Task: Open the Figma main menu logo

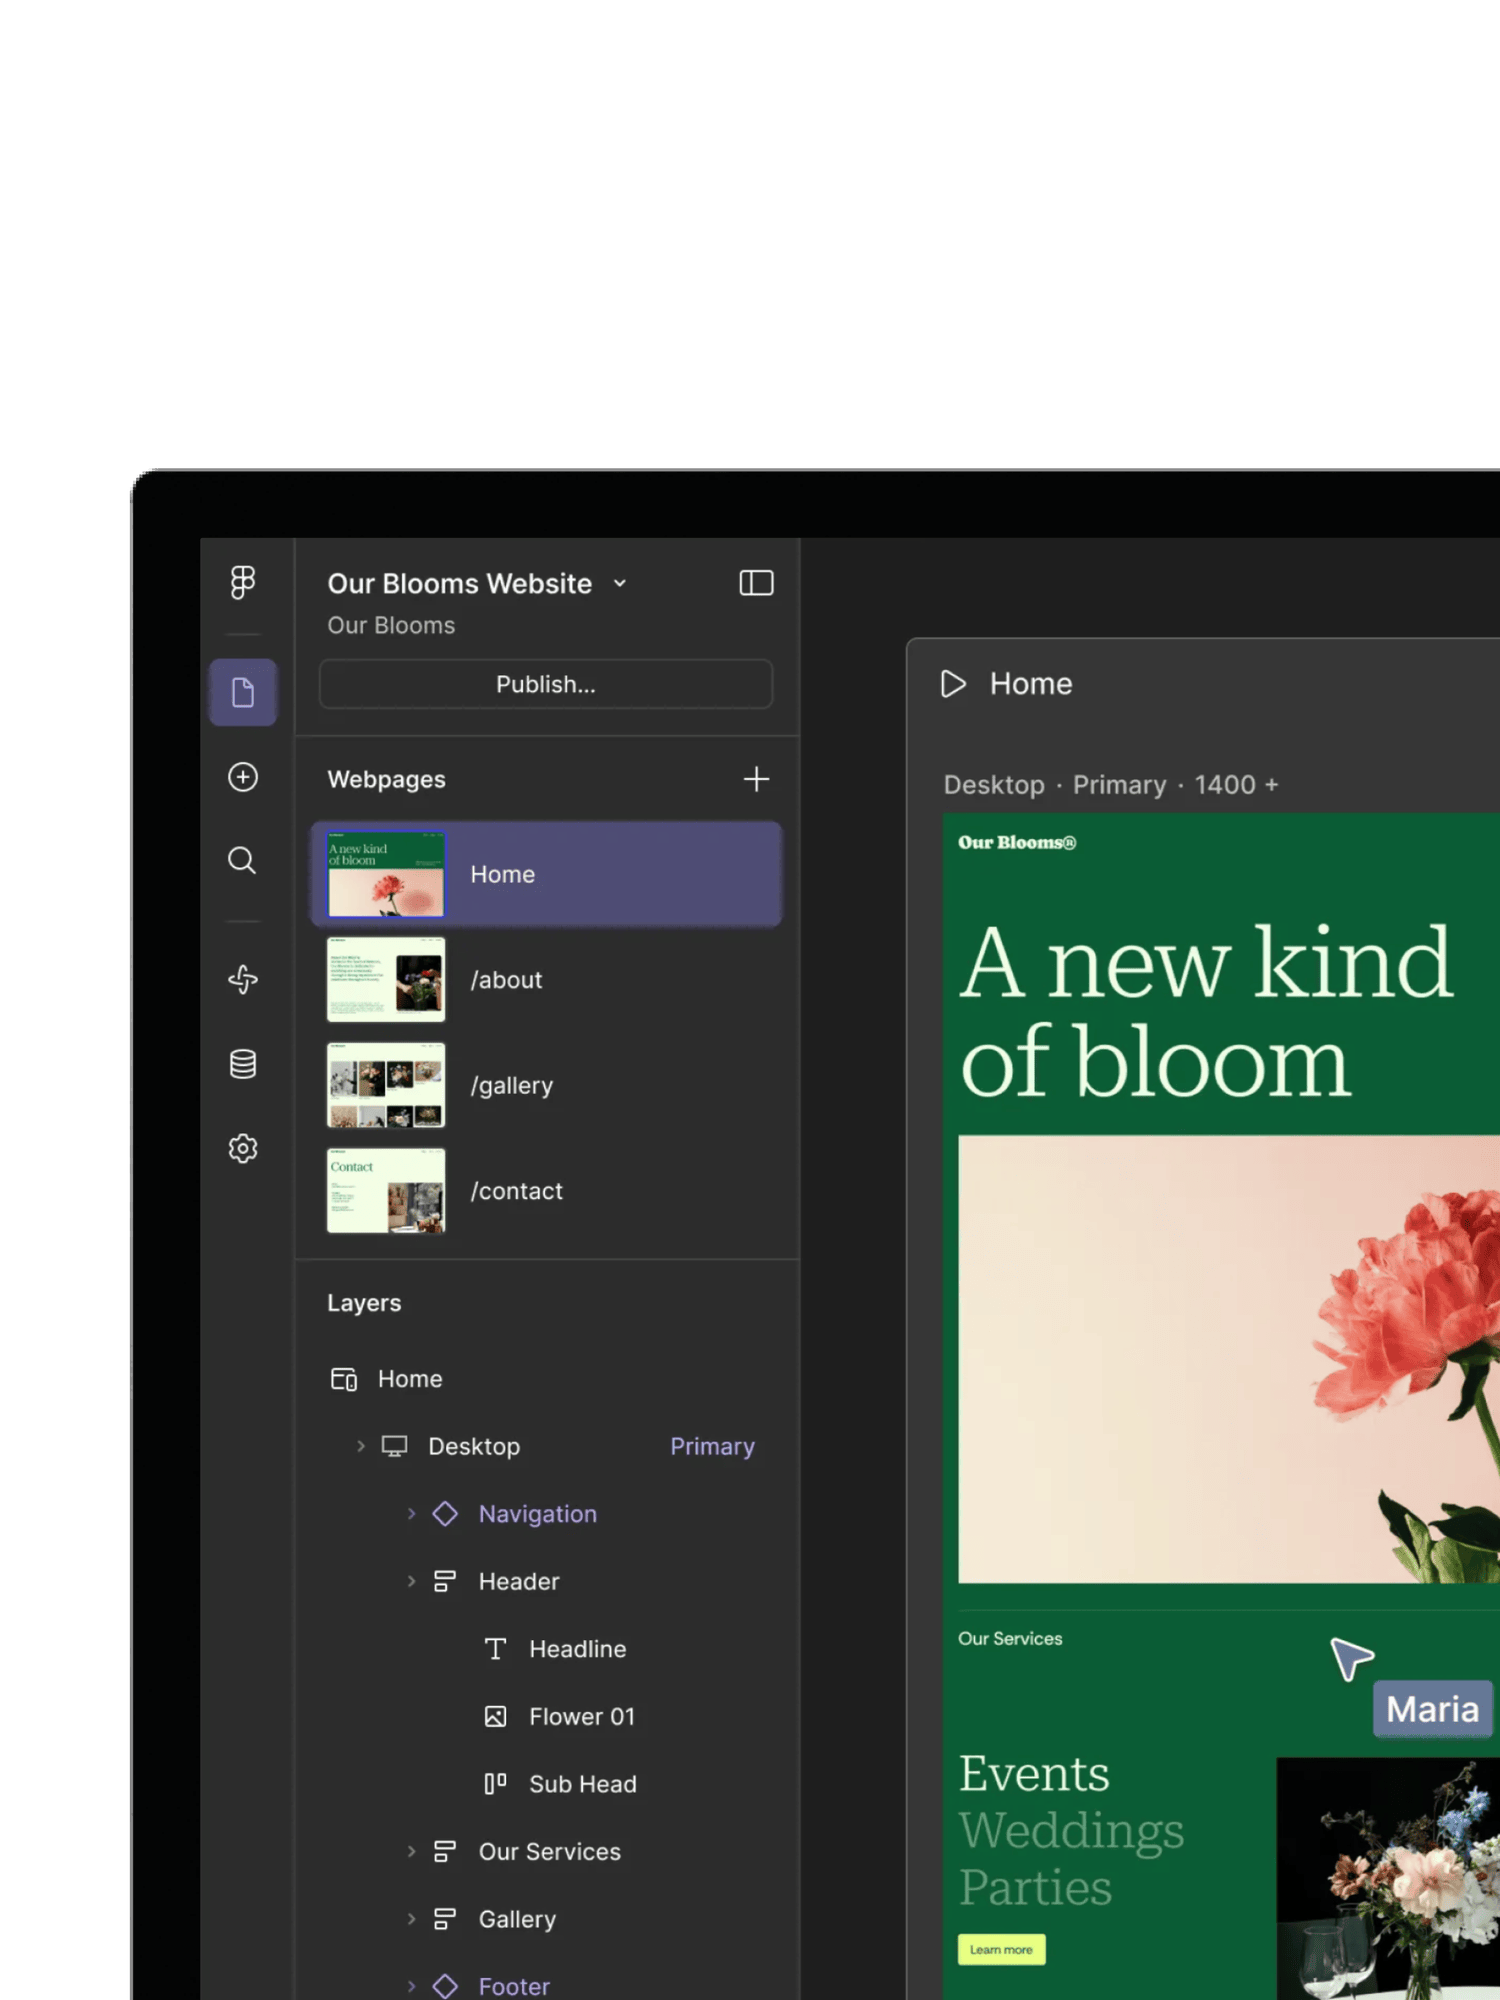Action: pos(242,582)
